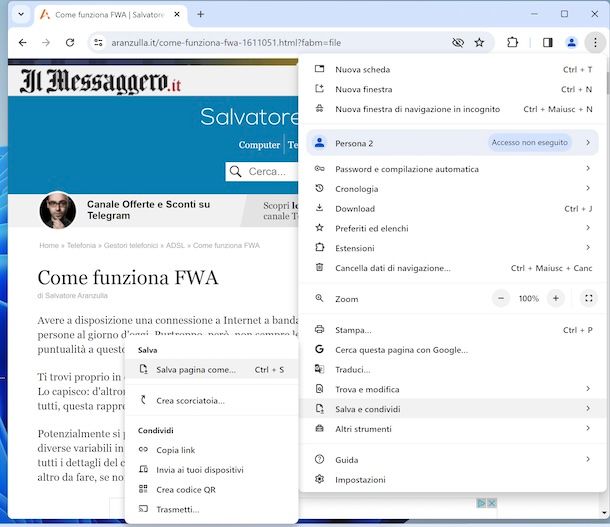The width and height of the screenshot is (610, 527).
Task: Go forward with the arrow icon
Action: (46, 42)
